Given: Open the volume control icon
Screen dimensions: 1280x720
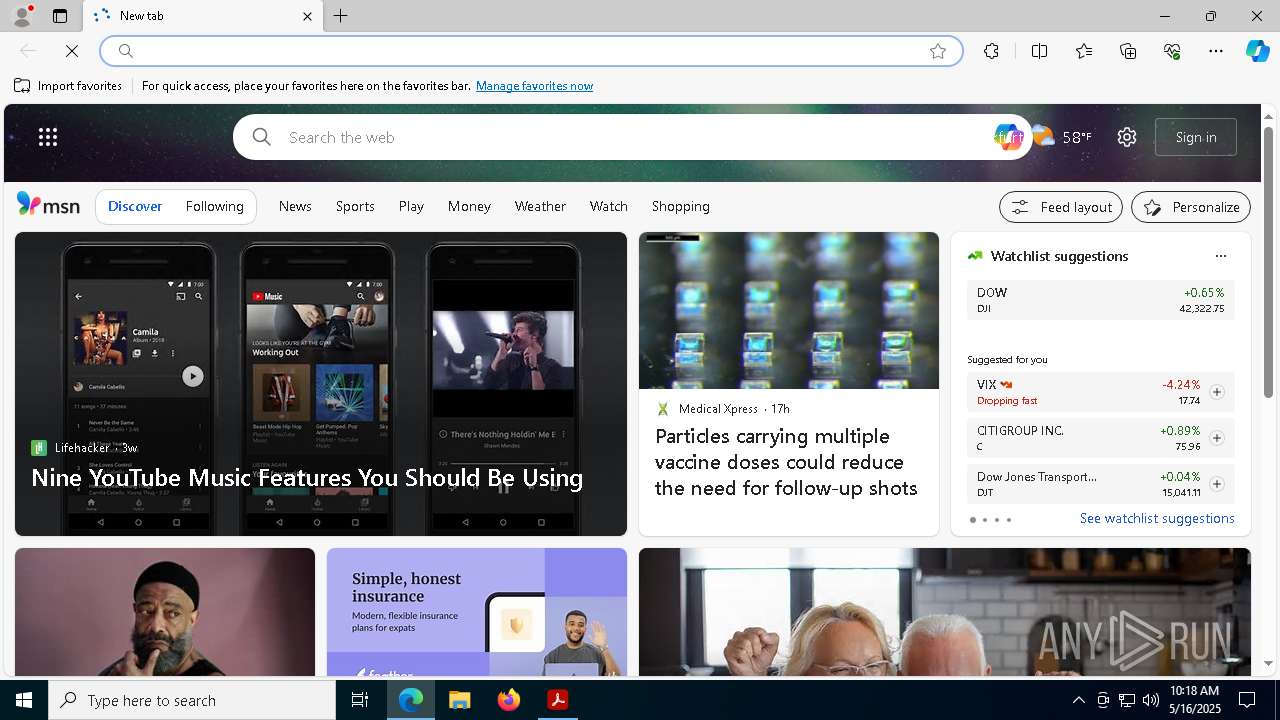Looking at the screenshot, I should coord(1150,700).
